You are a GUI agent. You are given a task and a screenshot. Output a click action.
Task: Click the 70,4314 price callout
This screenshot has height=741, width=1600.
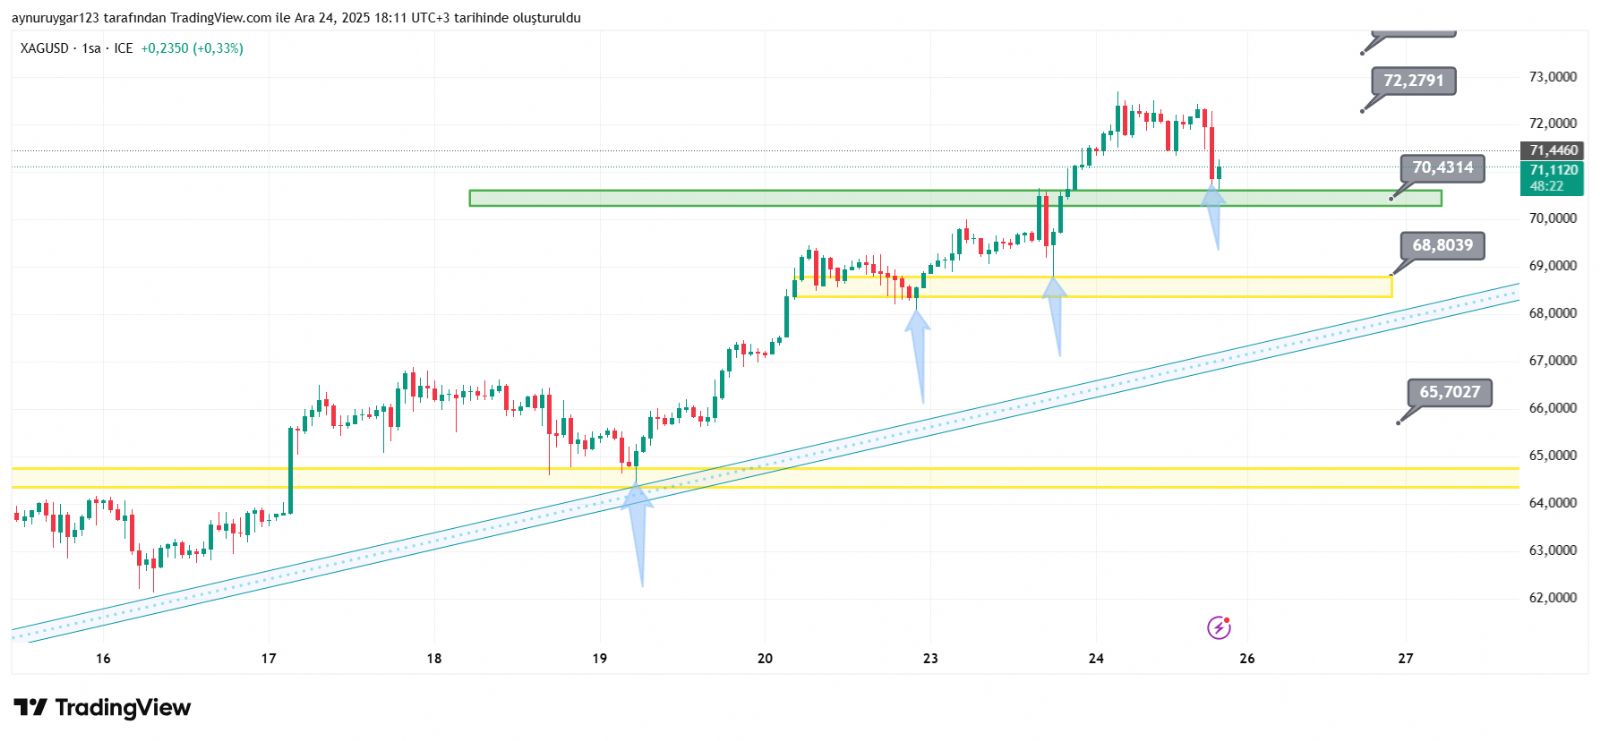(1441, 168)
